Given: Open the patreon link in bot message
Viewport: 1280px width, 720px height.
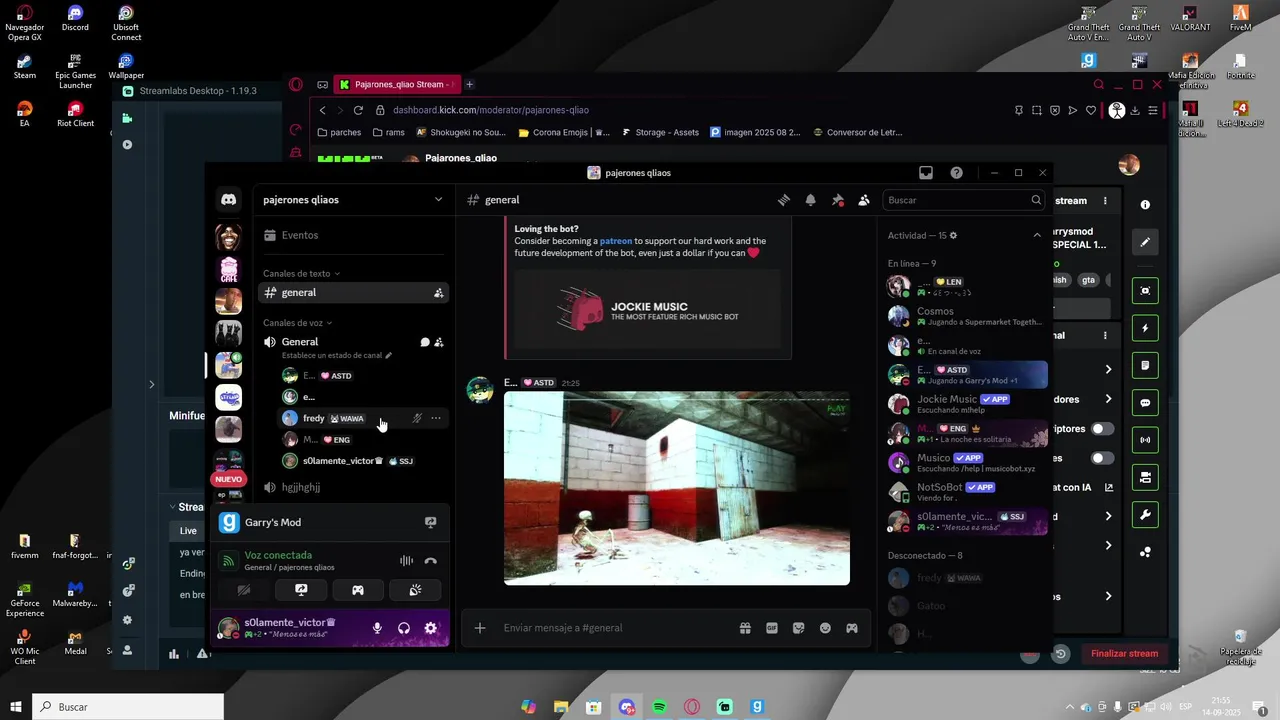Looking at the screenshot, I should coord(614,241).
